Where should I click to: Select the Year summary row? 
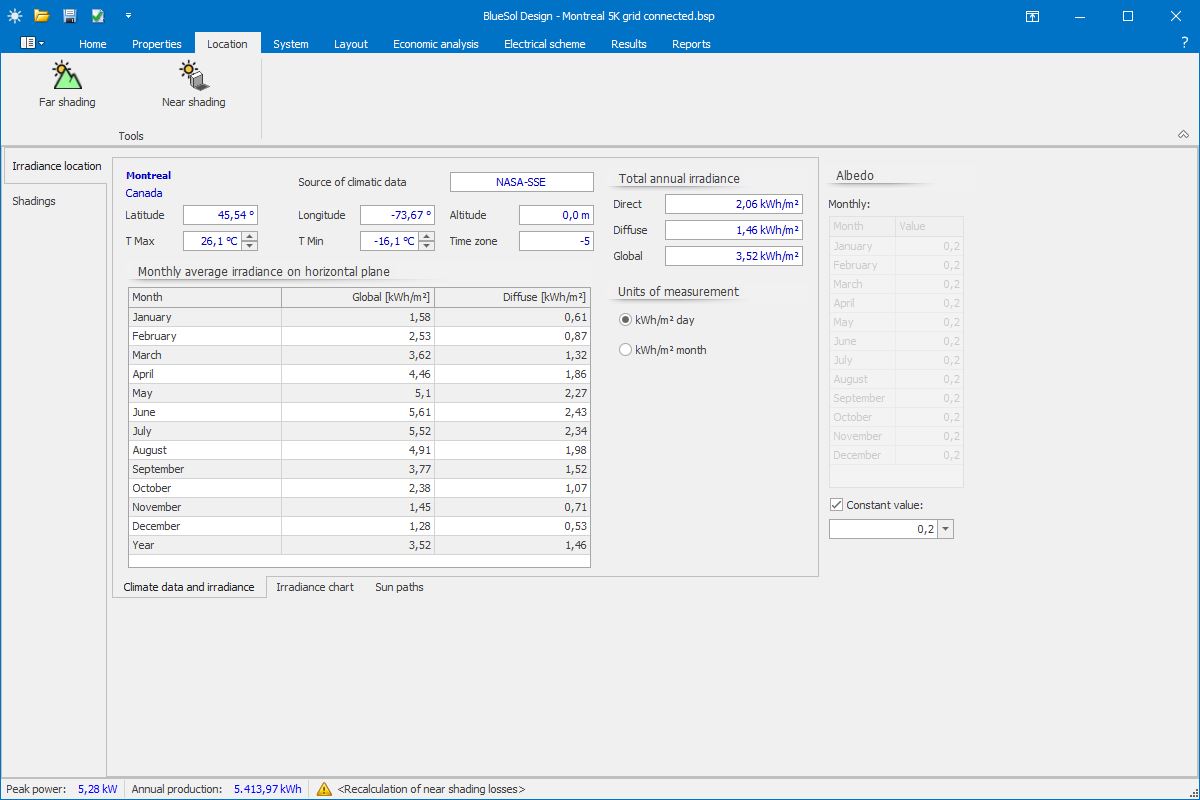[x=359, y=545]
